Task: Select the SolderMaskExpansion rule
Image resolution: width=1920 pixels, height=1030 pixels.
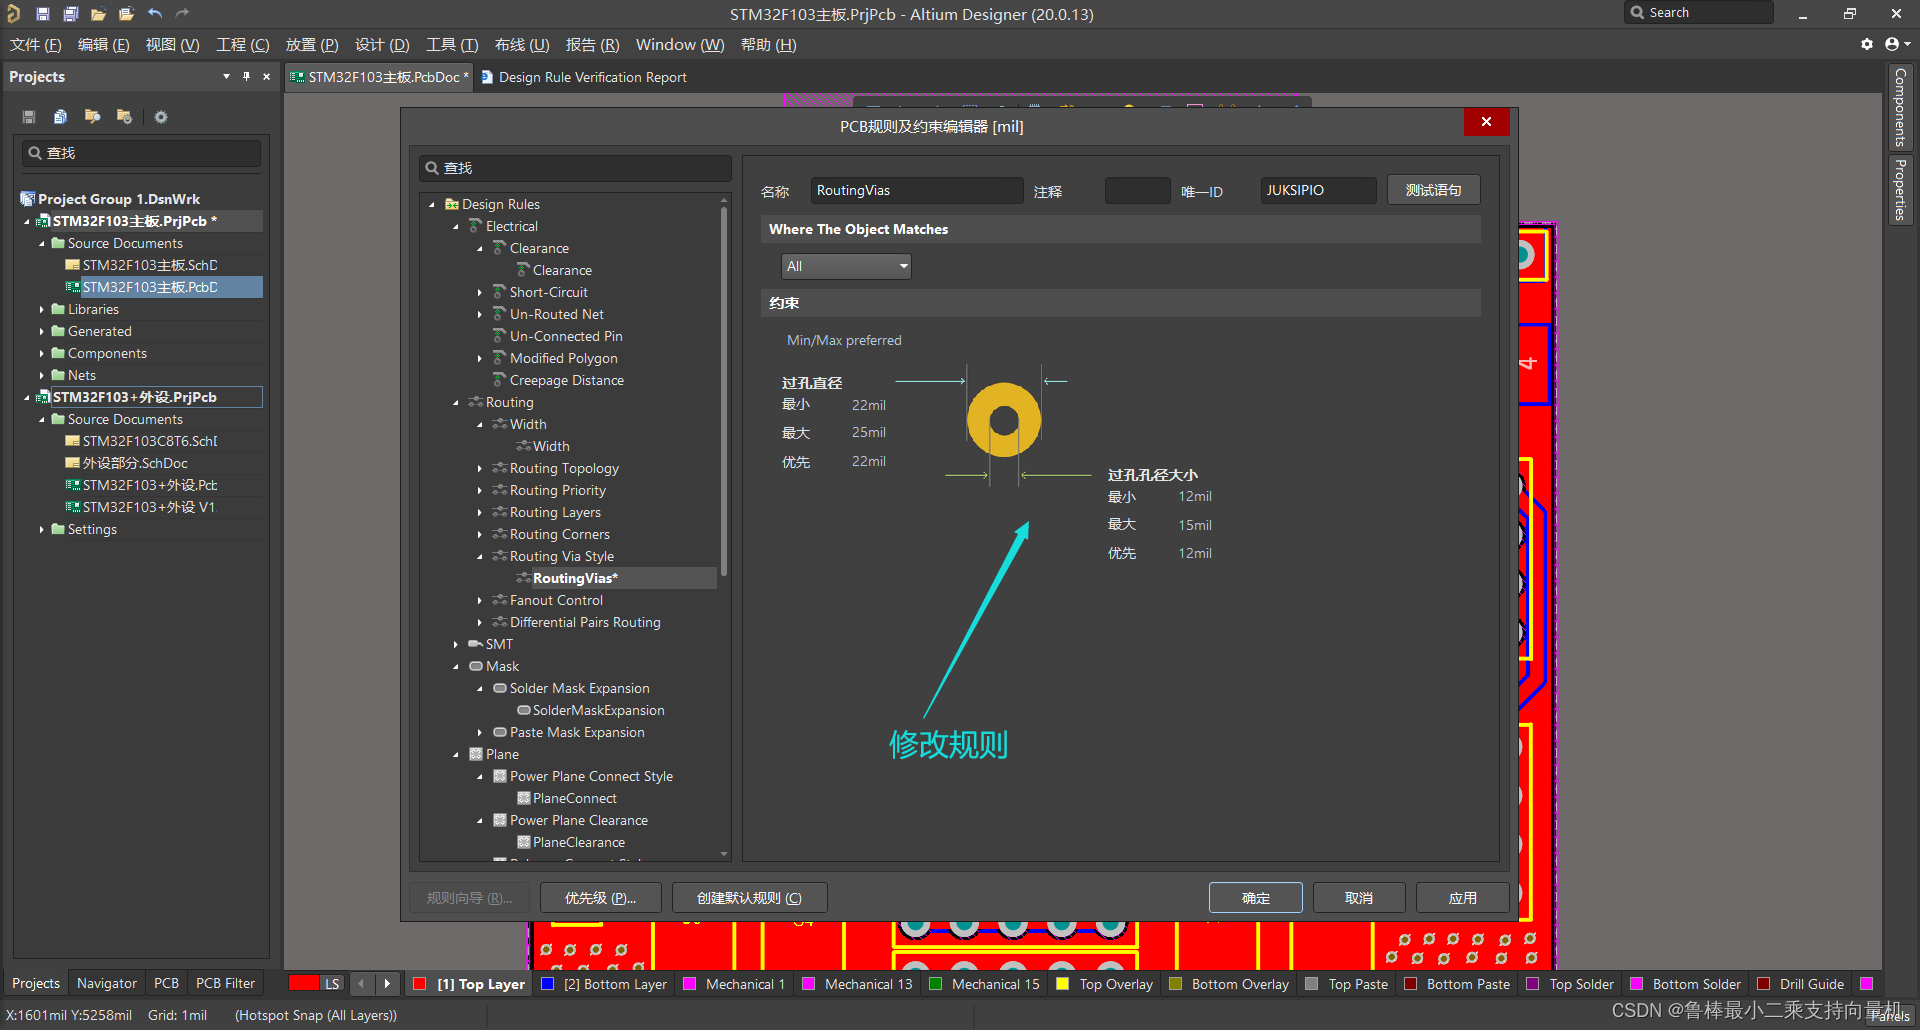Action: pyautogui.click(x=598, y=711)
